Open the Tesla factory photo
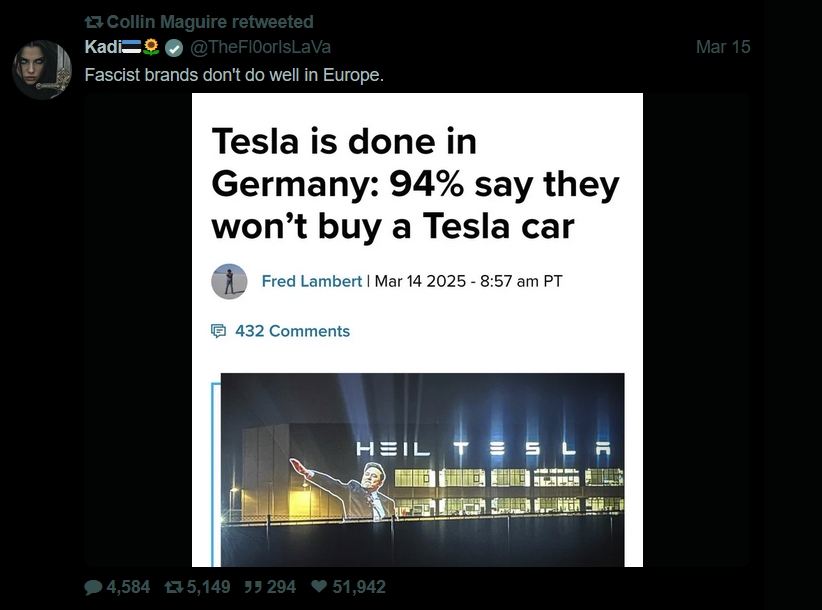Image resolution: width=822 pixels, height=610 pixels. click(x=422, y=469)
